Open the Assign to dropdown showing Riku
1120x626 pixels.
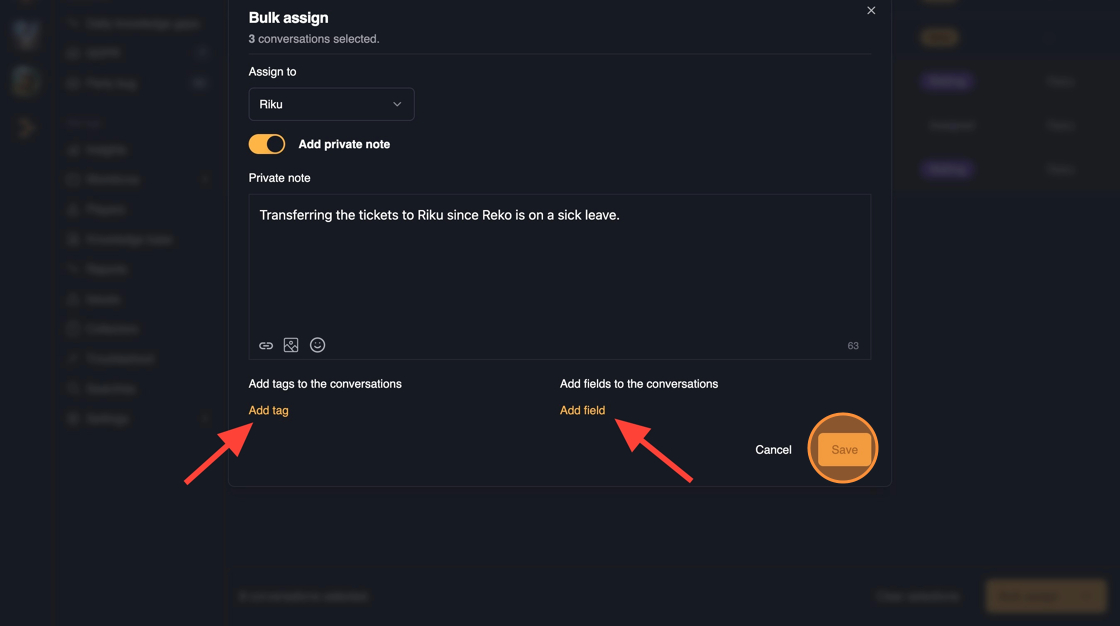[331, 104]
